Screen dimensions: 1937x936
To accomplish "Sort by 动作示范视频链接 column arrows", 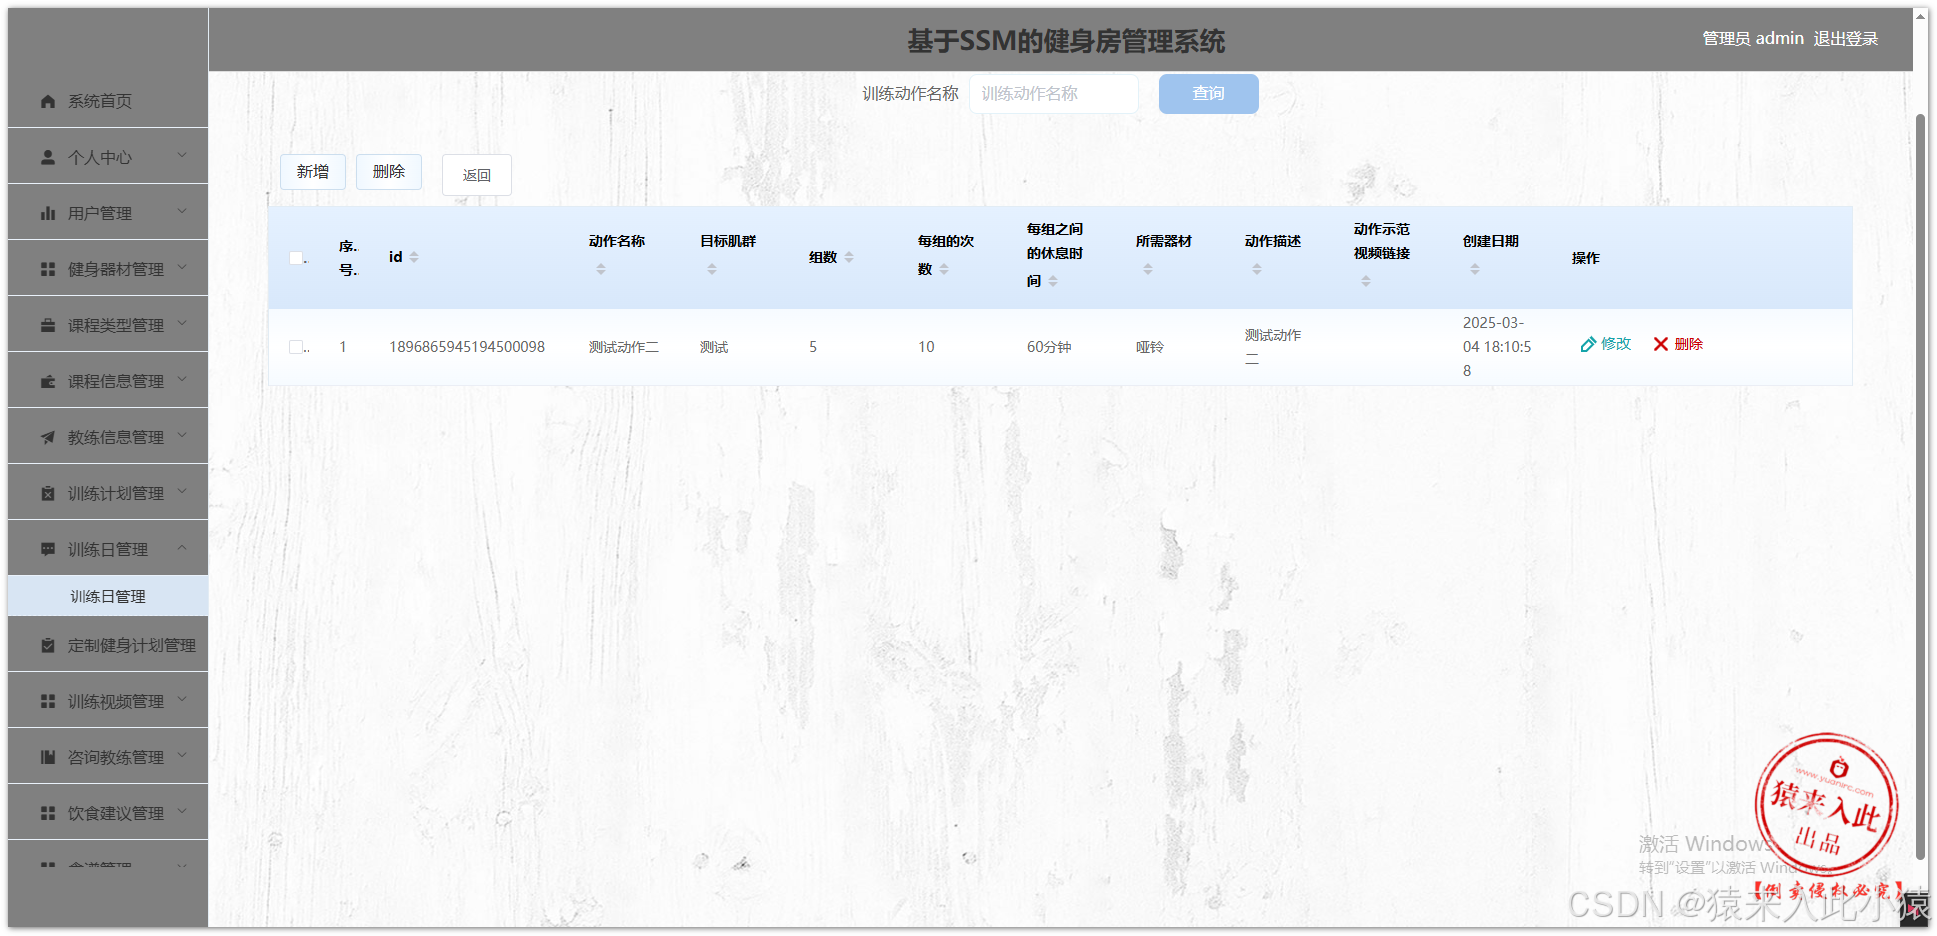I will pos(1366,281).
